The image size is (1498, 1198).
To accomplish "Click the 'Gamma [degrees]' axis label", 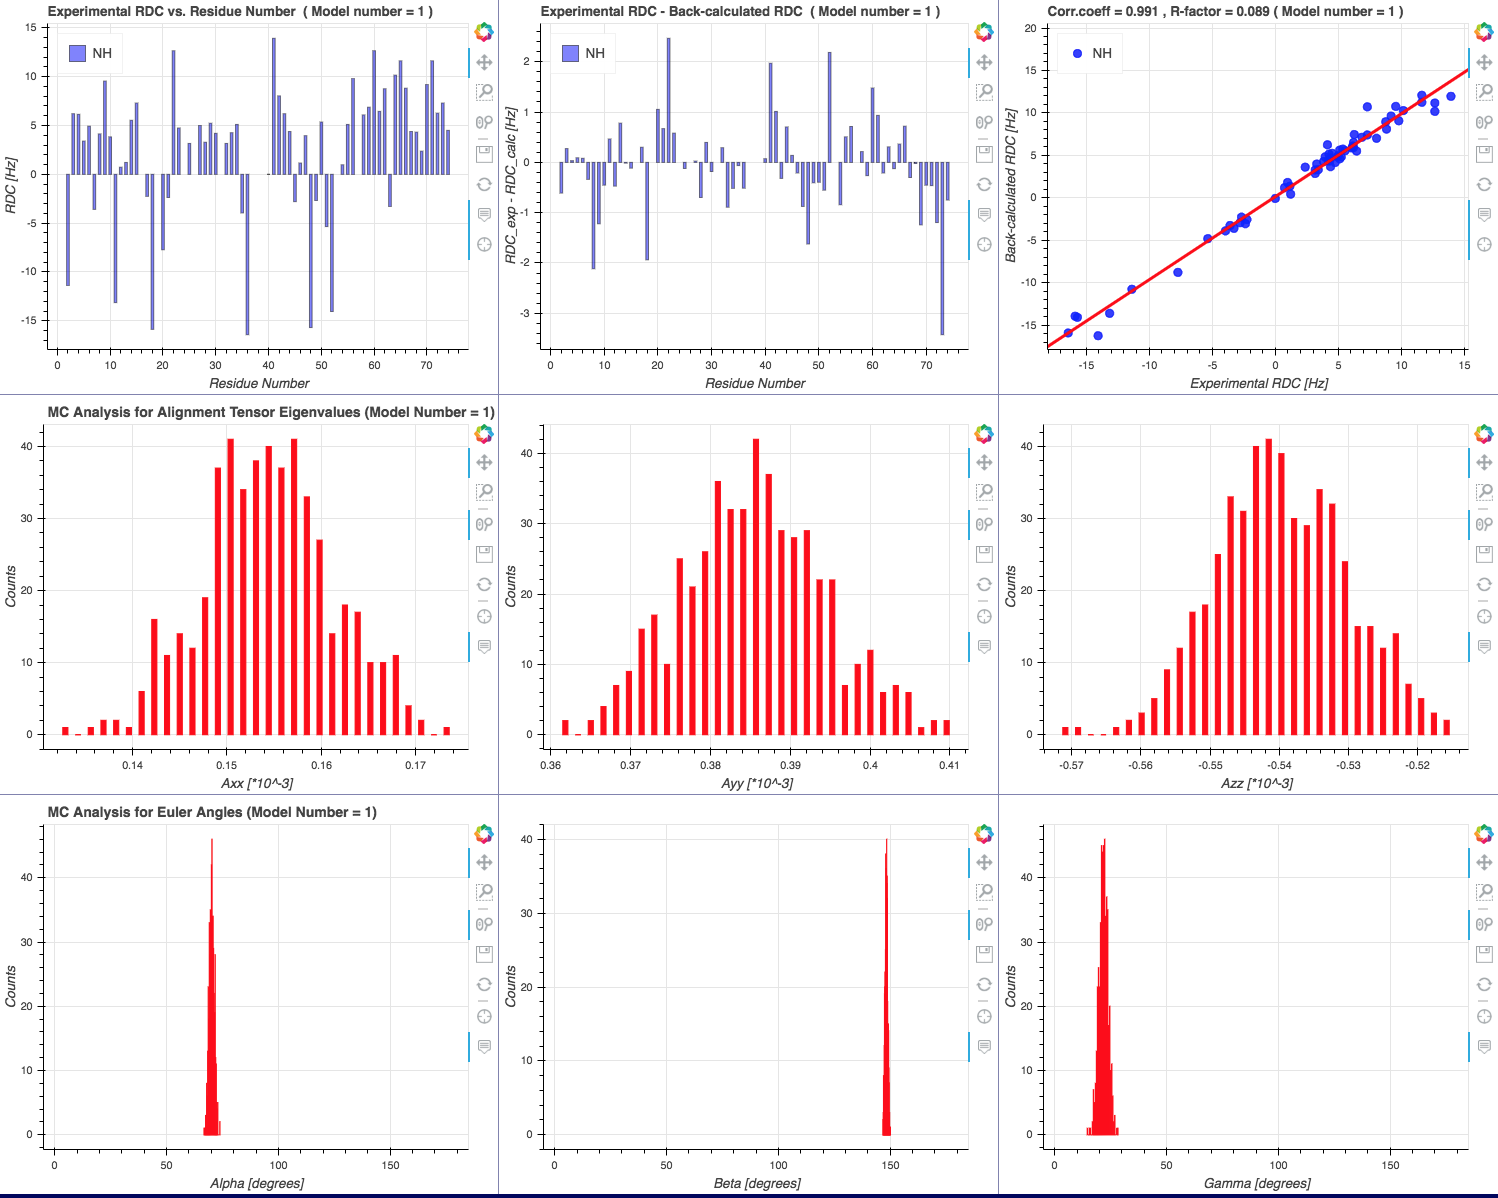I will click(1257, 1183).
